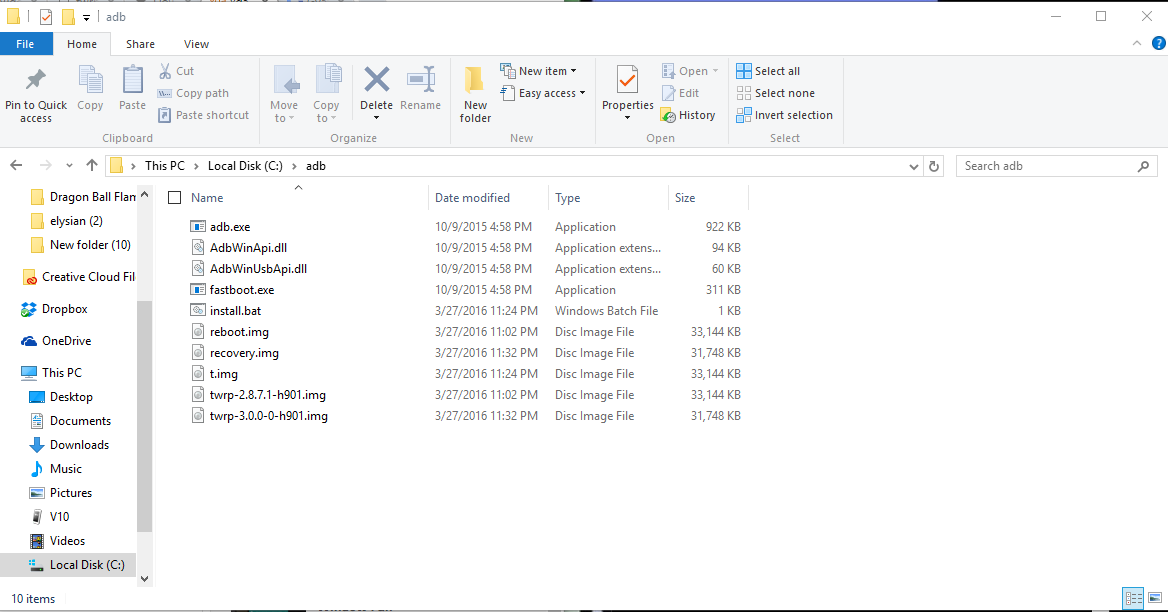Viewport: 1168px width, 612px height.
Task: Click the Invert selection button
Action: click(784, 114)
